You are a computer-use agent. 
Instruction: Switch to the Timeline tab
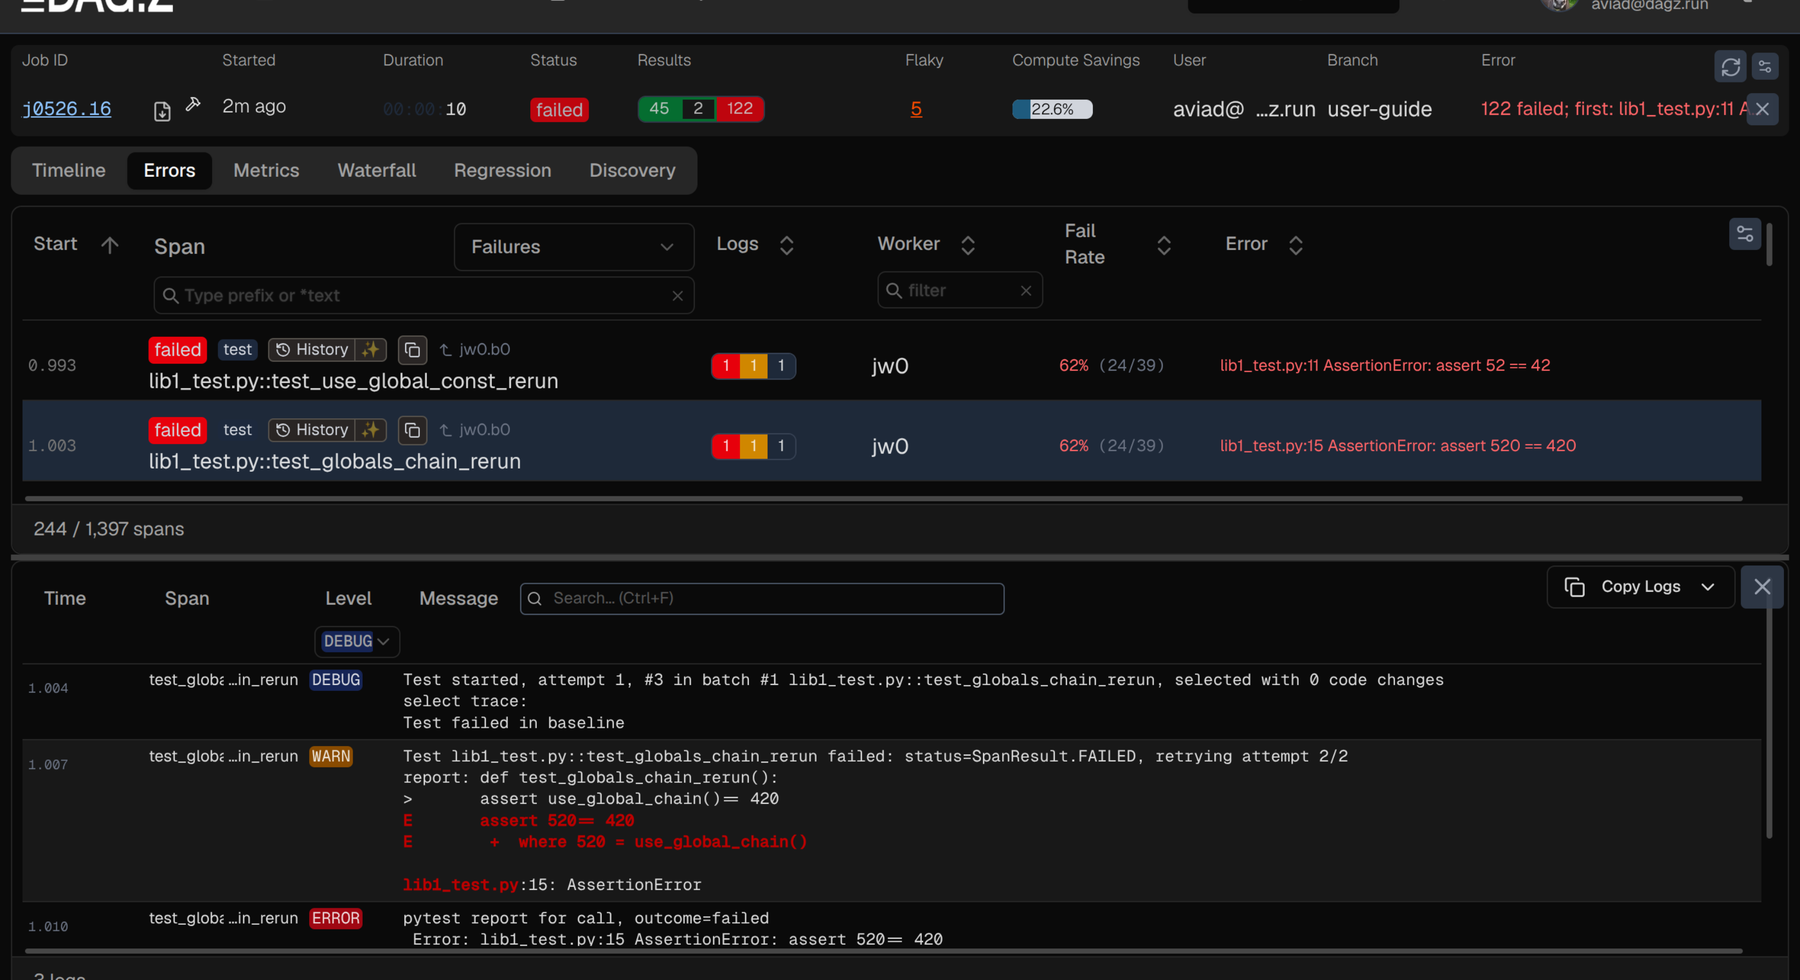69,171
